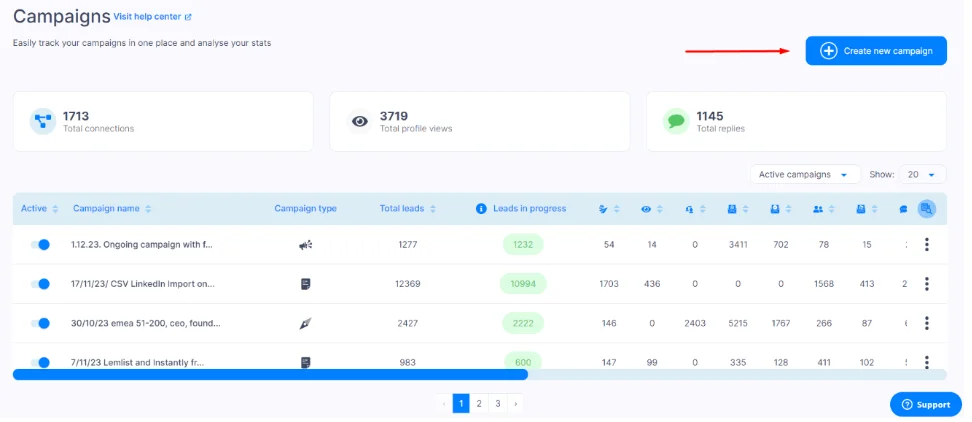Click the green 10994 leads in progress badge
The image size is (972, 422).
pos(523,284)
